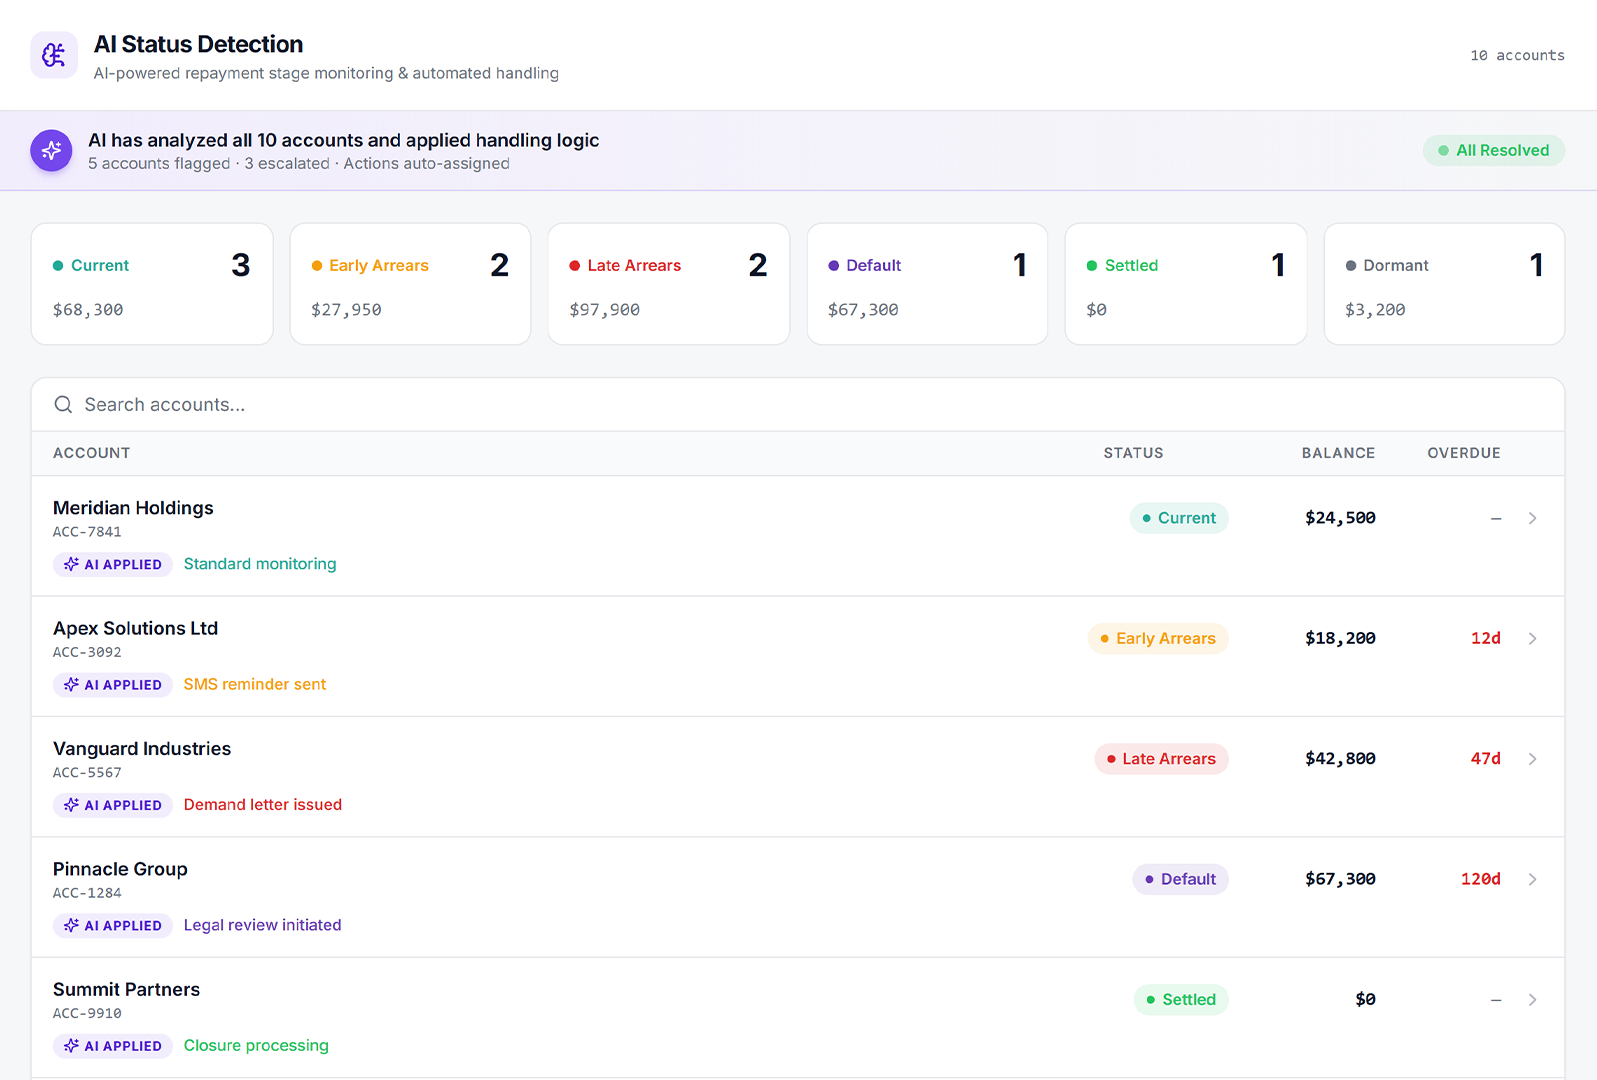Click AI Applied badge for Summit Partners

point(113,1046)
